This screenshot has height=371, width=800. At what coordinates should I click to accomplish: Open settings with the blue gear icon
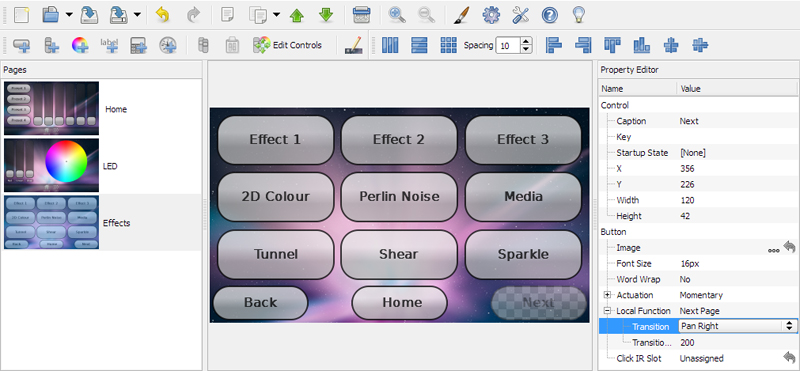coord(491,15)
